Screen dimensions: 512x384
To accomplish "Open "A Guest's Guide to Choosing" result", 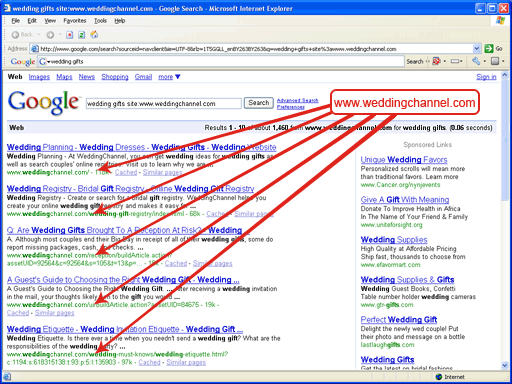I will coord(123,280).
